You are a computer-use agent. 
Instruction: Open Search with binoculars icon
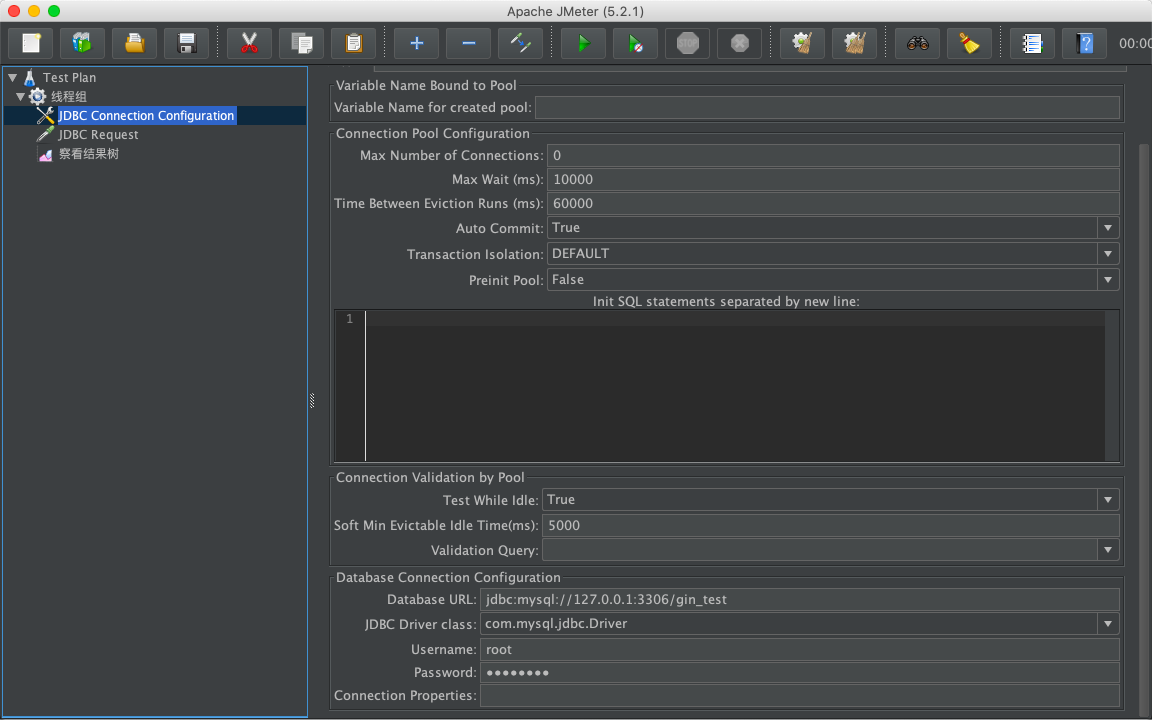[x=918, y=43]
